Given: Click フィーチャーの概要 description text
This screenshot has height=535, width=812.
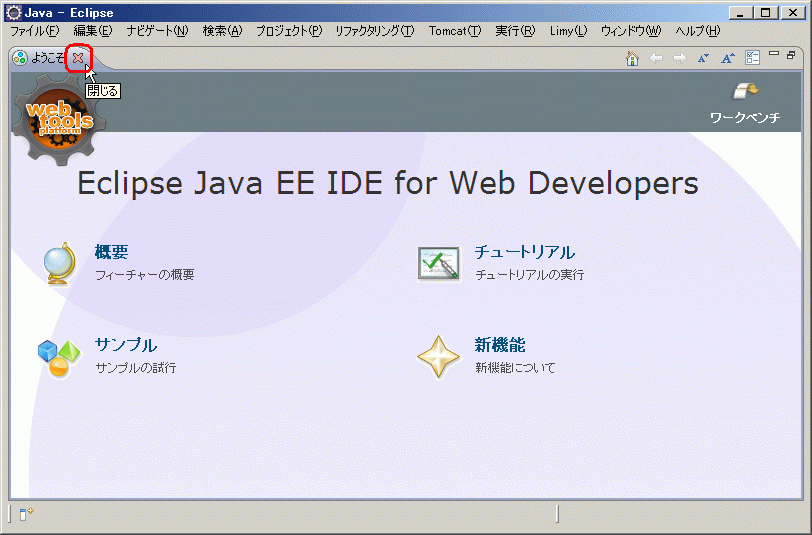Looking at the screenshot, I should [144, 274].
